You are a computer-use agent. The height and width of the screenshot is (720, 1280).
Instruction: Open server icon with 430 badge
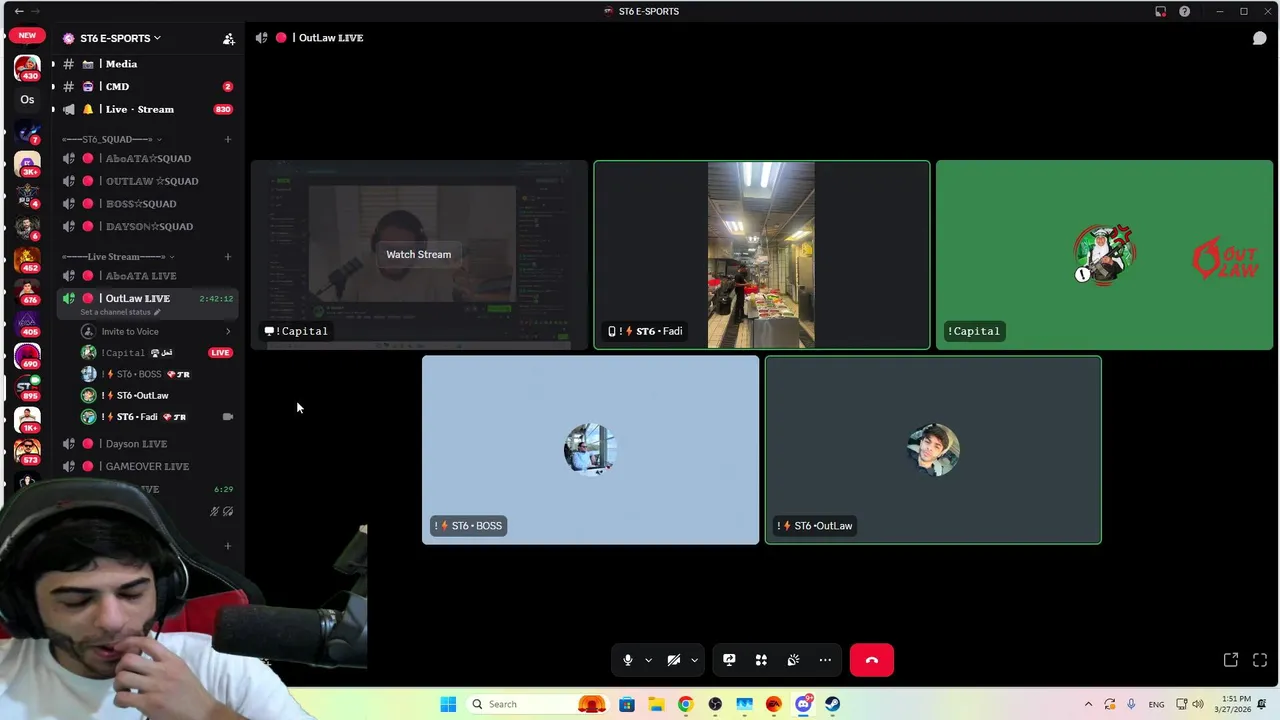pos(27,68)
